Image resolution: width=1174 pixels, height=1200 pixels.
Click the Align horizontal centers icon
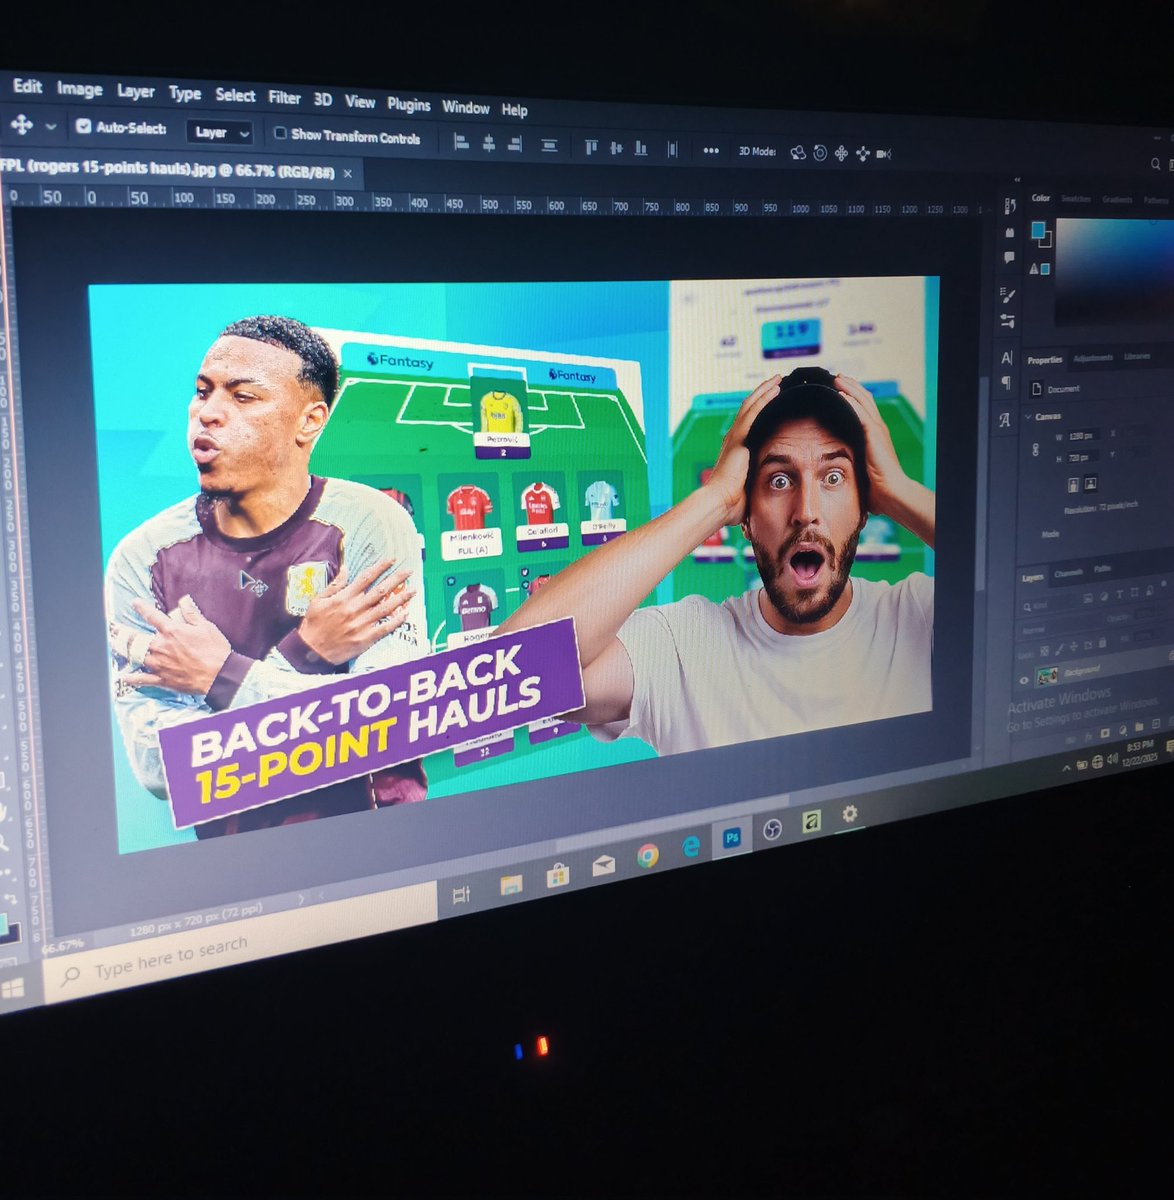[488, 144]
